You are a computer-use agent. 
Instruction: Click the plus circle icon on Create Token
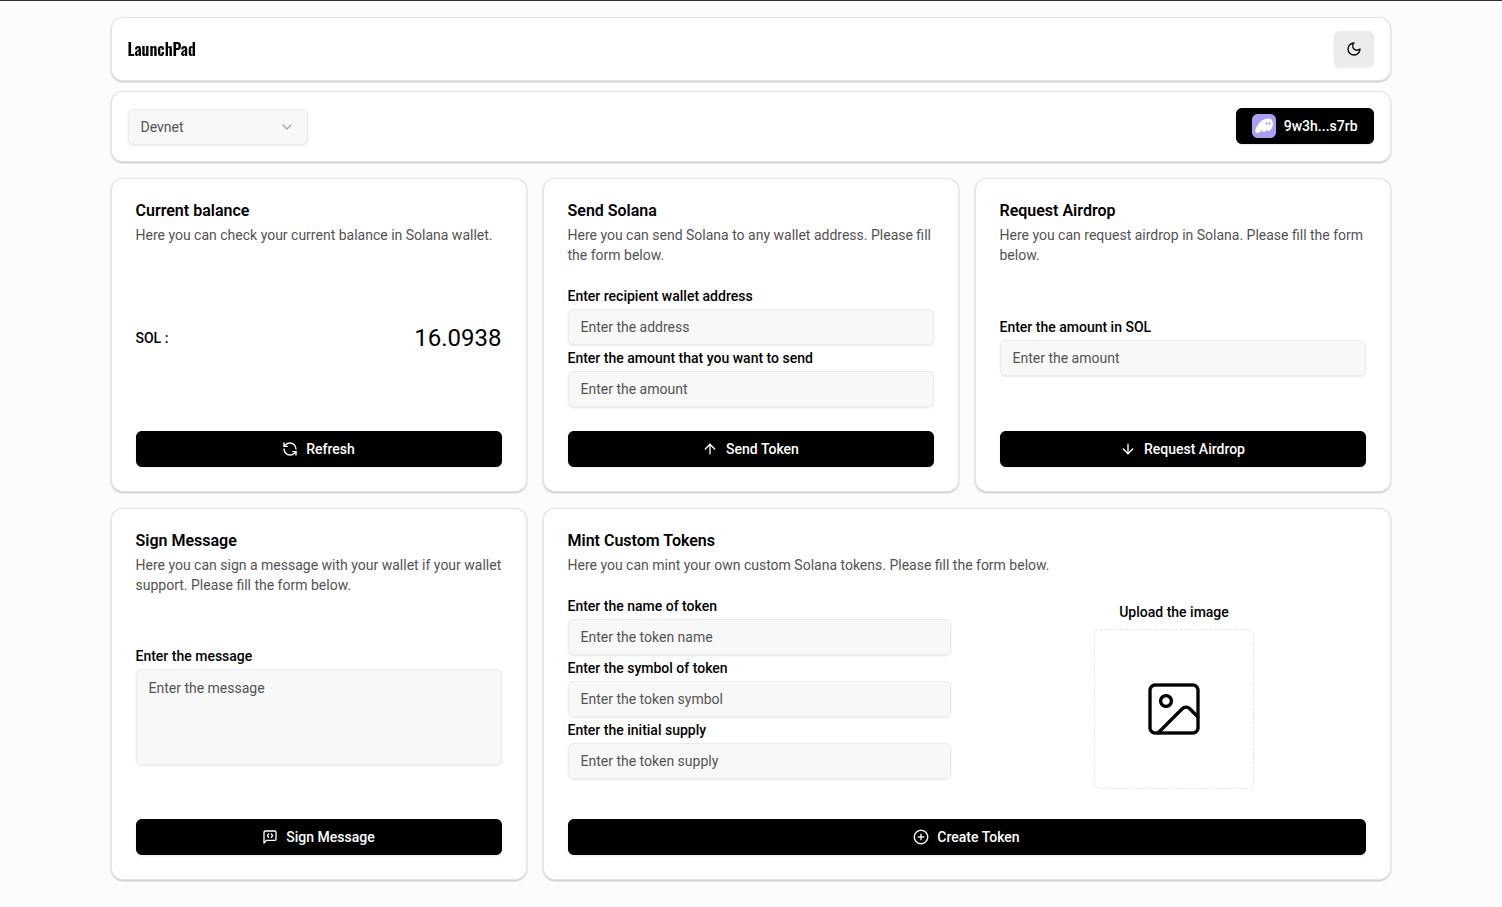pos(921,837)
